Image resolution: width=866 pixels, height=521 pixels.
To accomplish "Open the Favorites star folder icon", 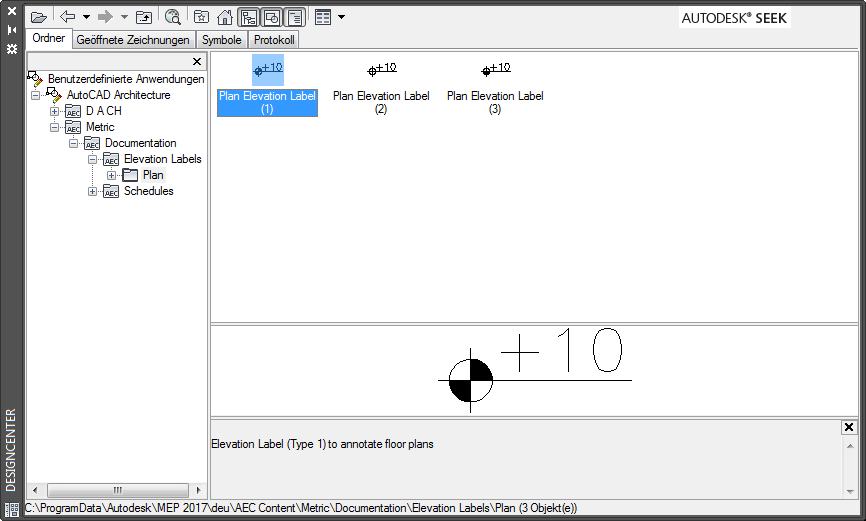I will tap(202, 17).
